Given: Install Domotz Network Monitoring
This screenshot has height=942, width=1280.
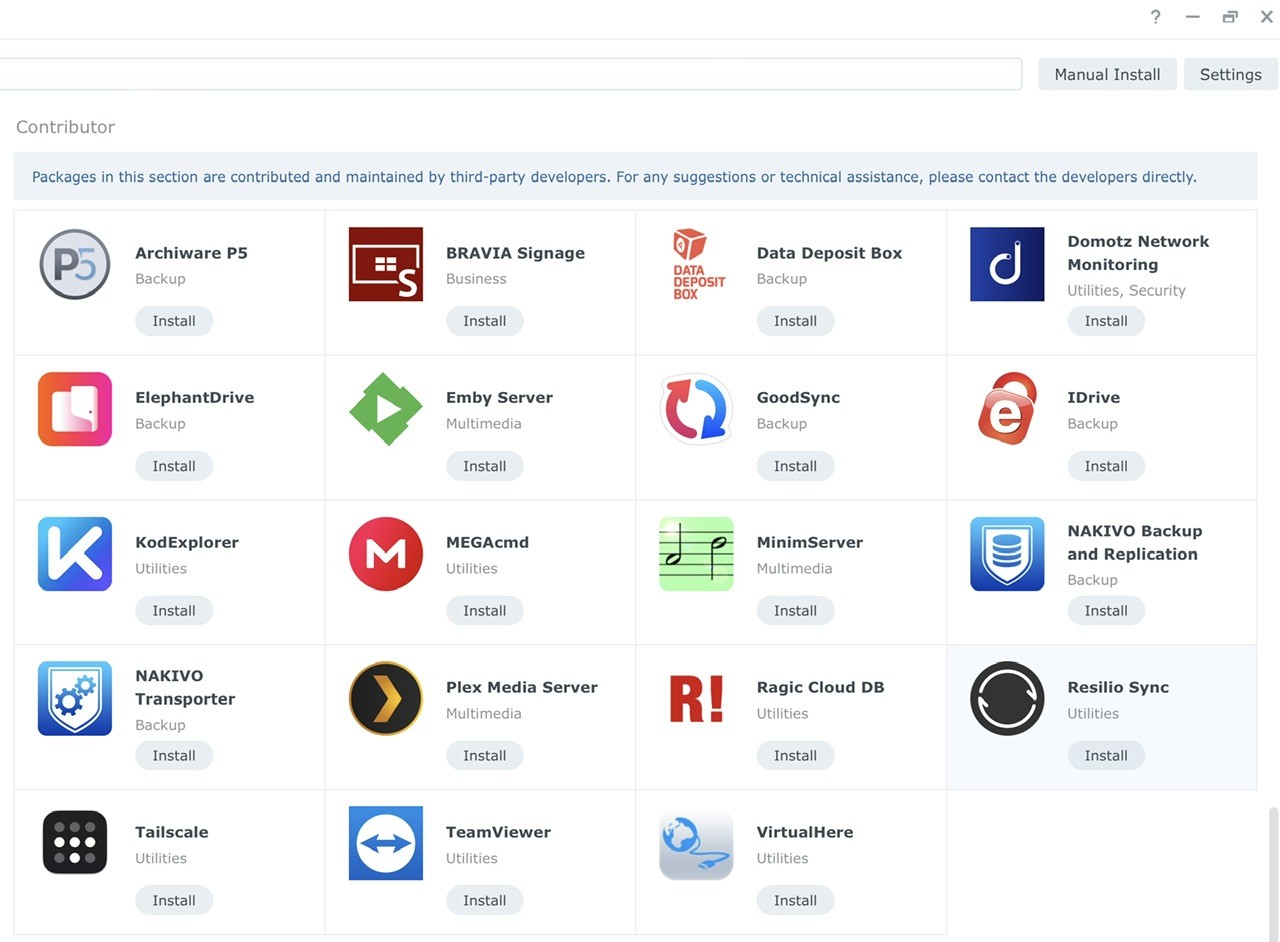Looking at the screenshot, I should tap(1106, 321).
